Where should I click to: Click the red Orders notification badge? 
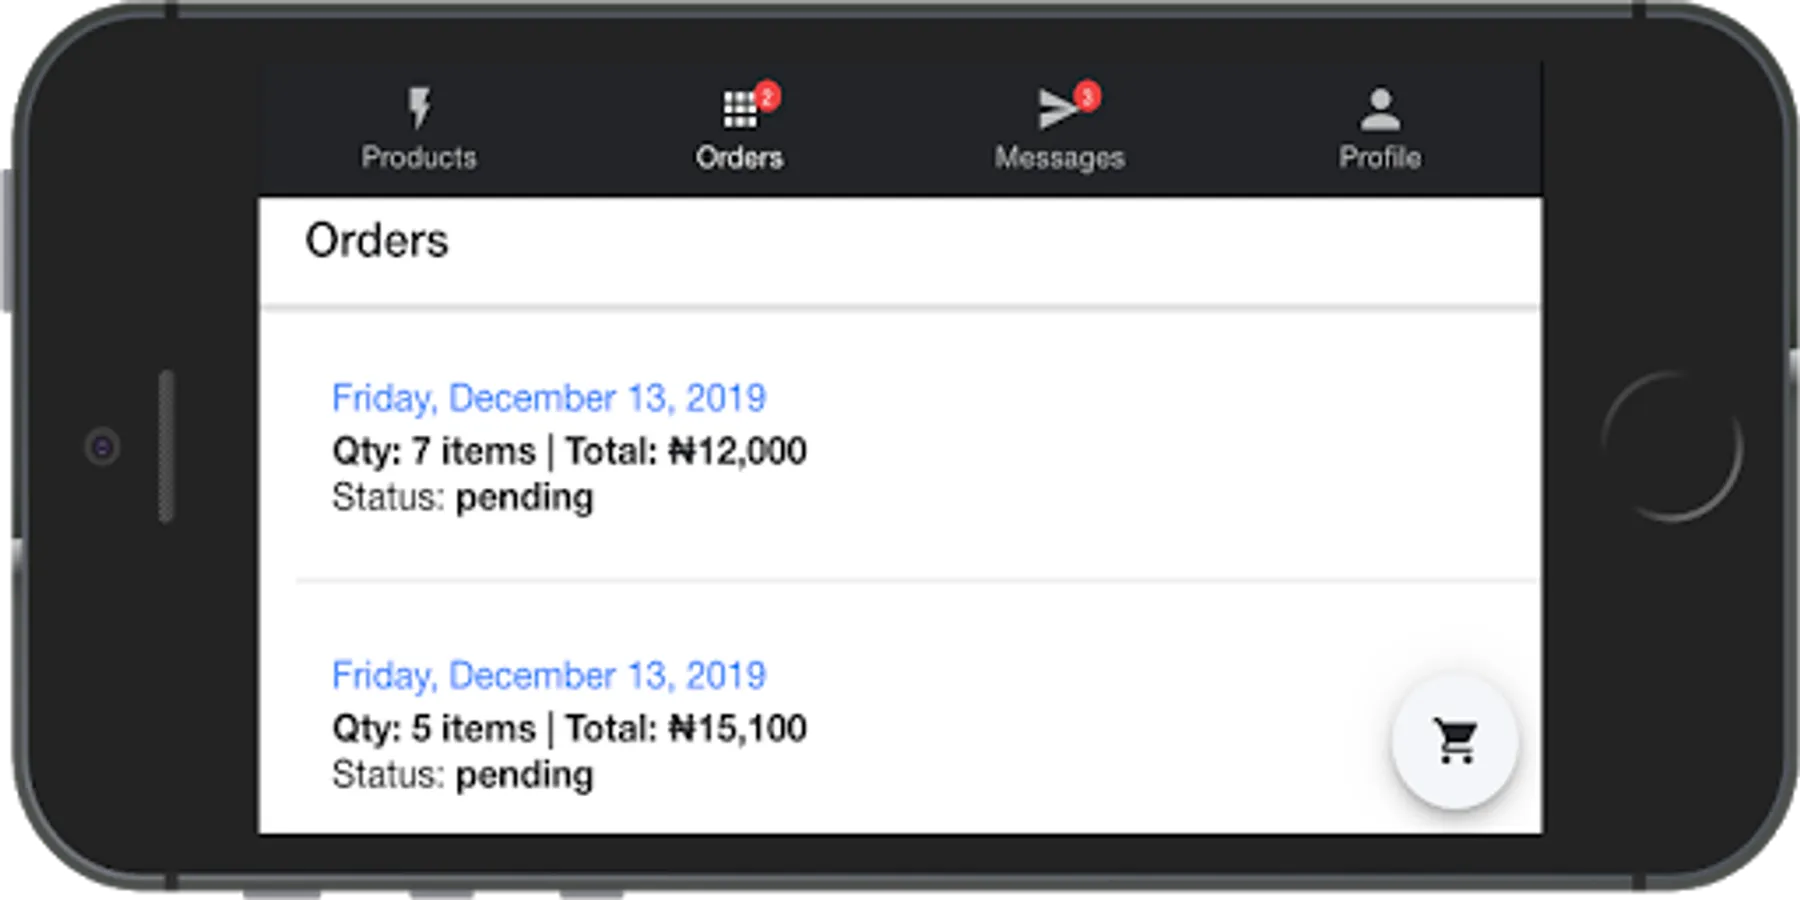pos(768,96)
